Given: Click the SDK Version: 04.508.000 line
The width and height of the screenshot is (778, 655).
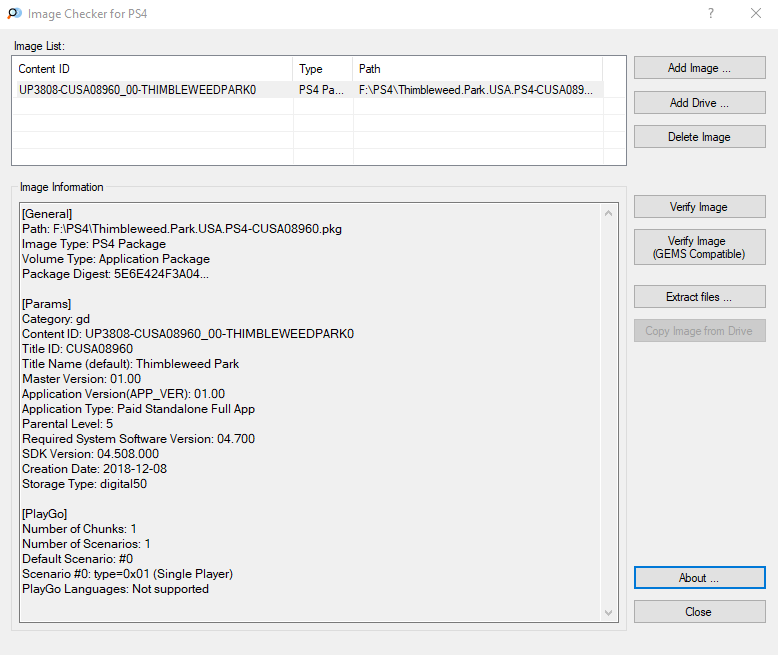Looking at the screenshot, I should (90, 454).
